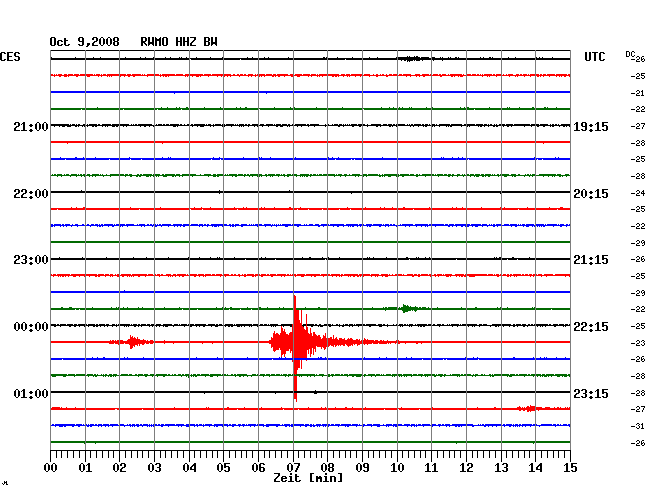Click minute tick label "05" on time axis
This screenshot has width=650, height=494.
223,467
